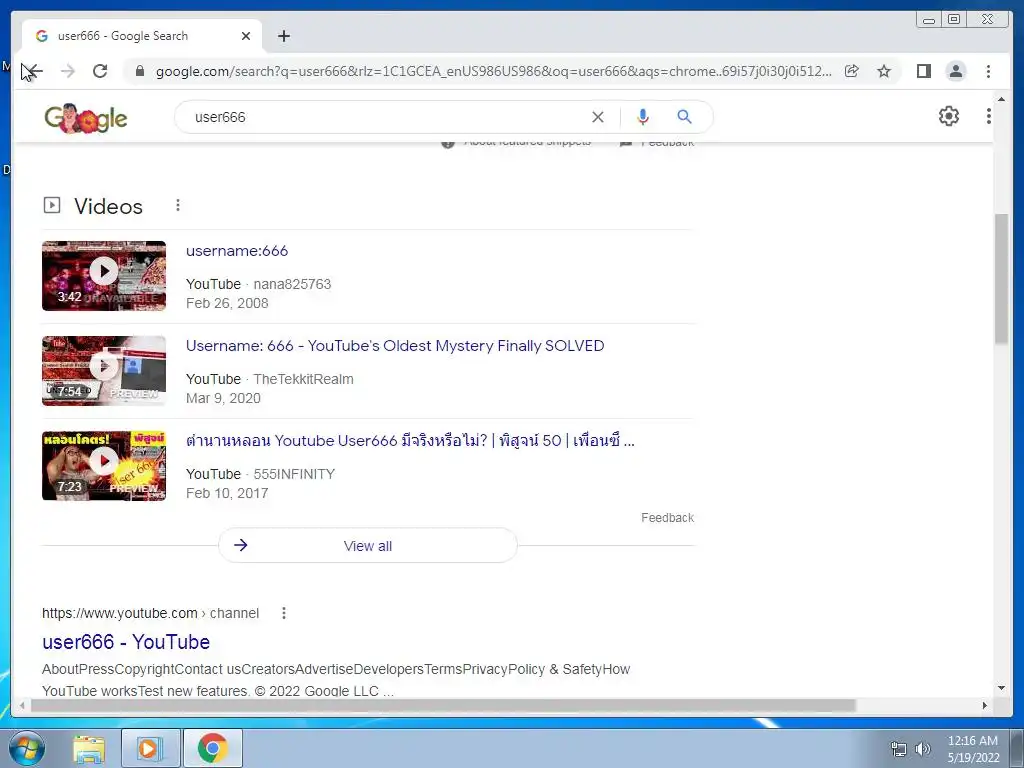The image size is (1024, 768).
Task: Open Windows Media Player from taskbar
Action: click(x=150, y=748)
